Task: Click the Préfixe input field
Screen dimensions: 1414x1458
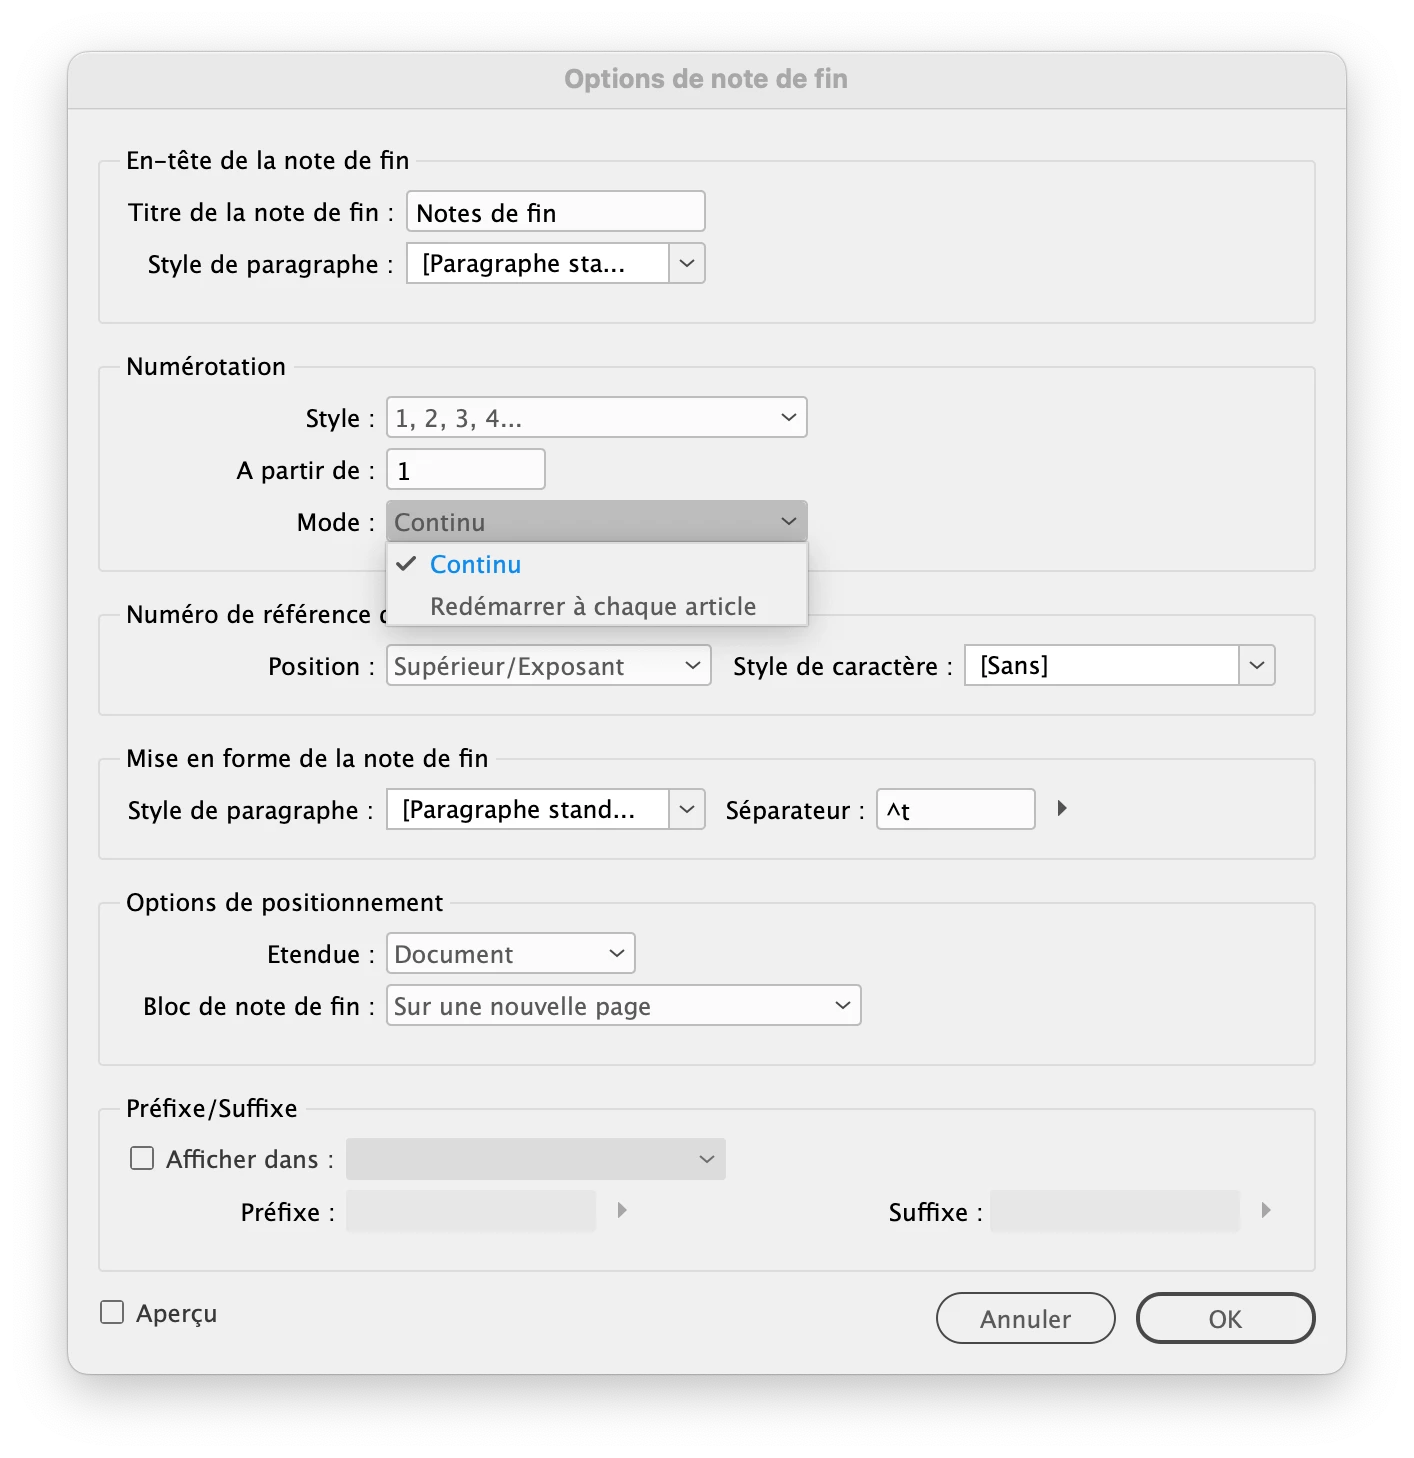Action: tap(471, 1210)
